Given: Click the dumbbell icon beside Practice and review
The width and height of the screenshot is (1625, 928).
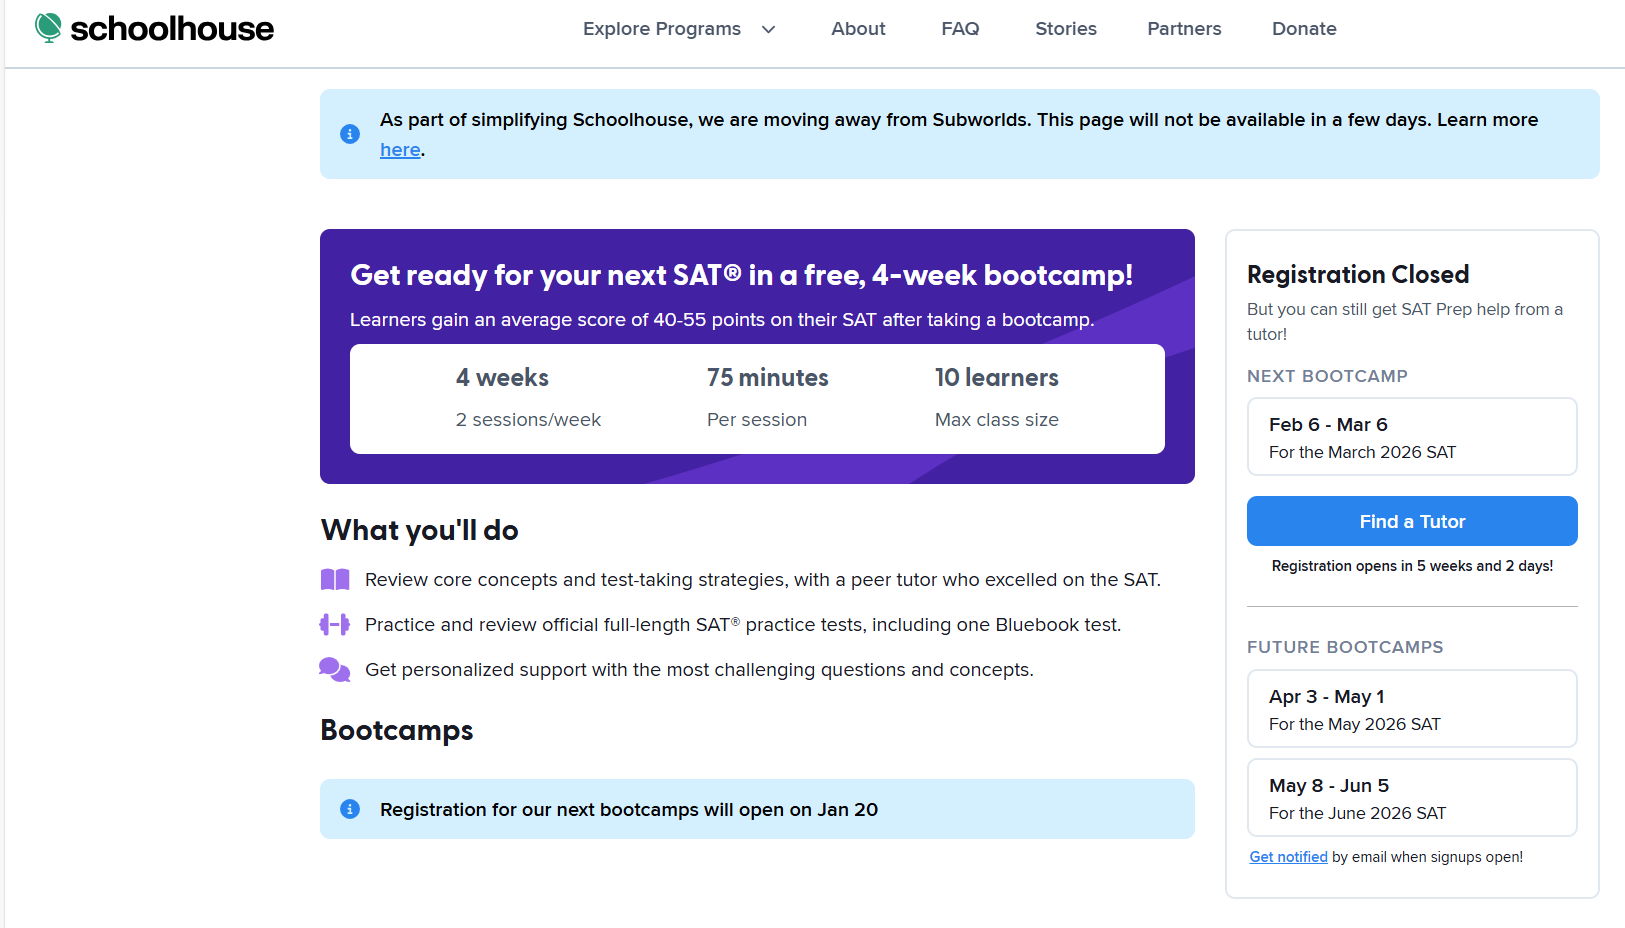Looking at the screenshot, I should 335,625.
